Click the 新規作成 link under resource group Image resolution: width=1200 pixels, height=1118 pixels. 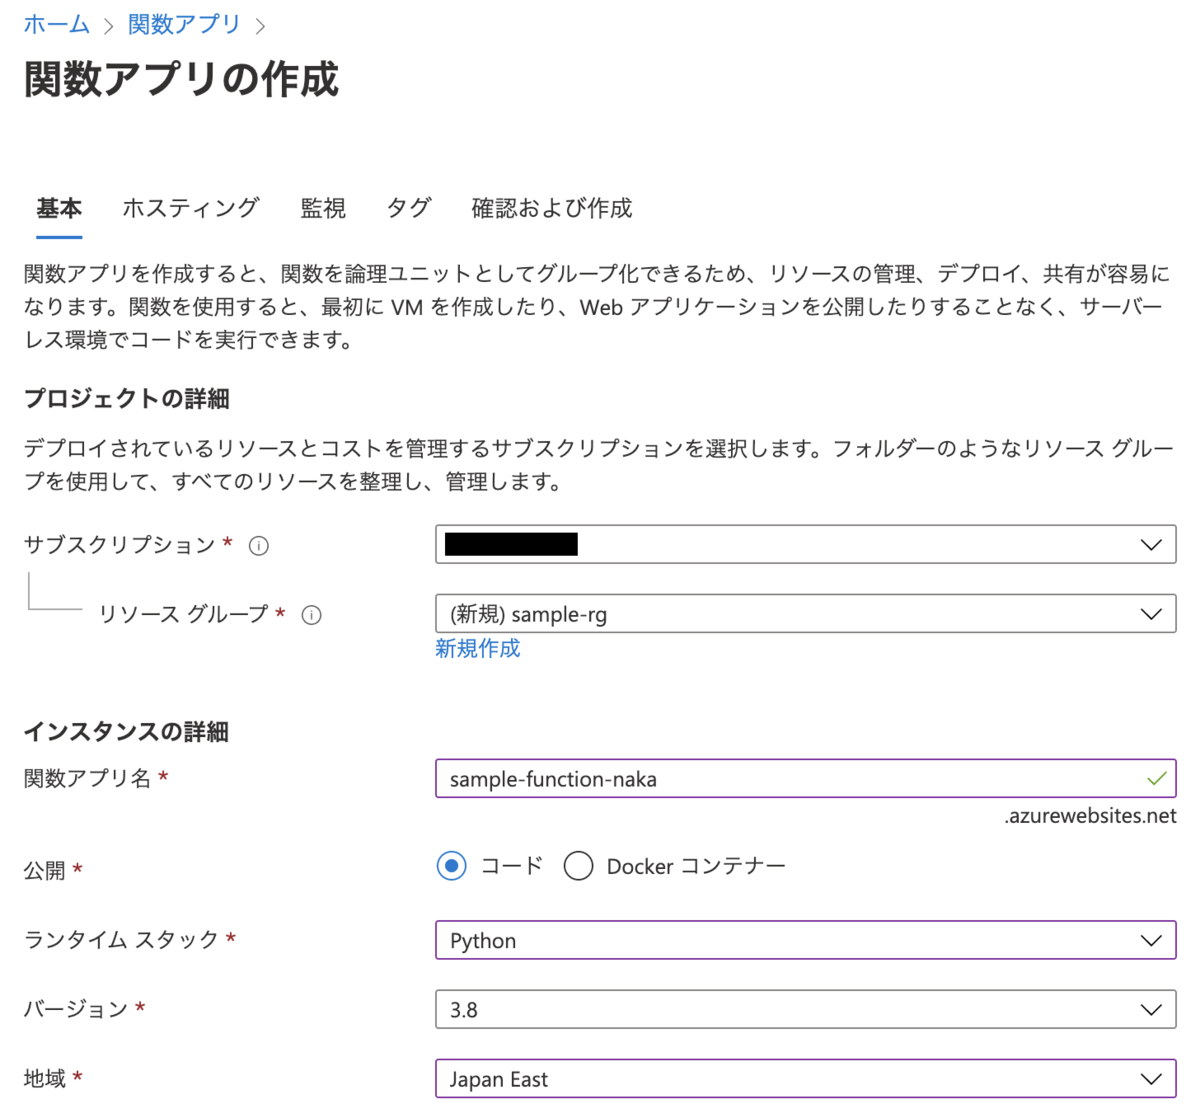(x=477, y=649)
